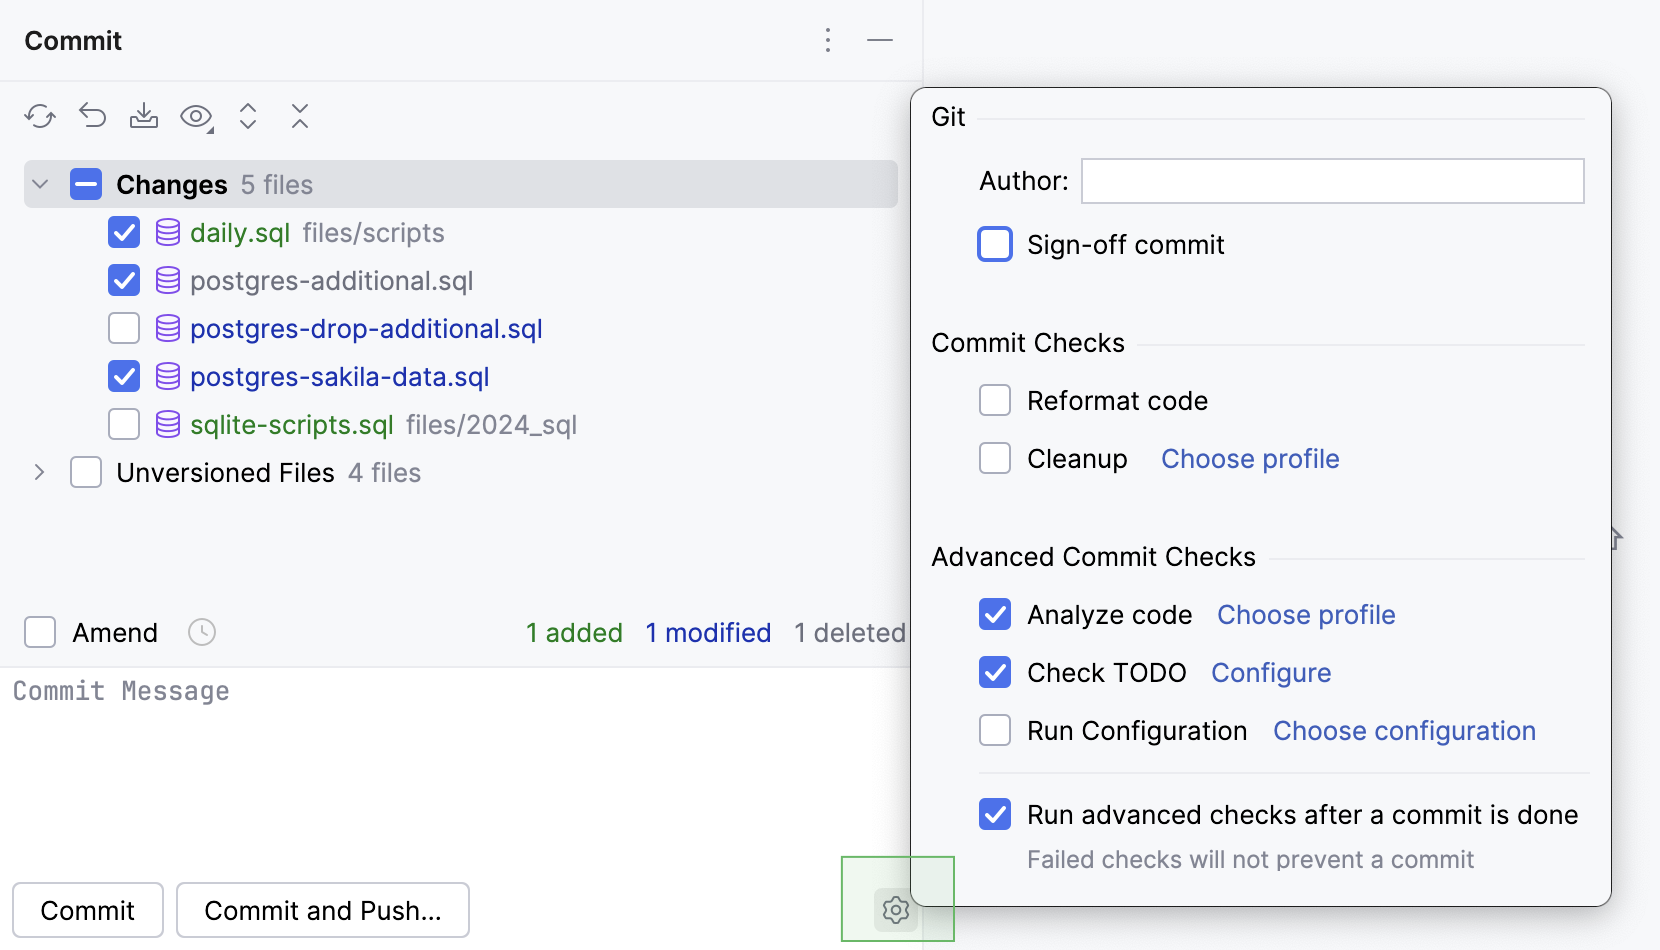
Task: Expand the Unversioned Files group
Action: (x=39, y=472)
